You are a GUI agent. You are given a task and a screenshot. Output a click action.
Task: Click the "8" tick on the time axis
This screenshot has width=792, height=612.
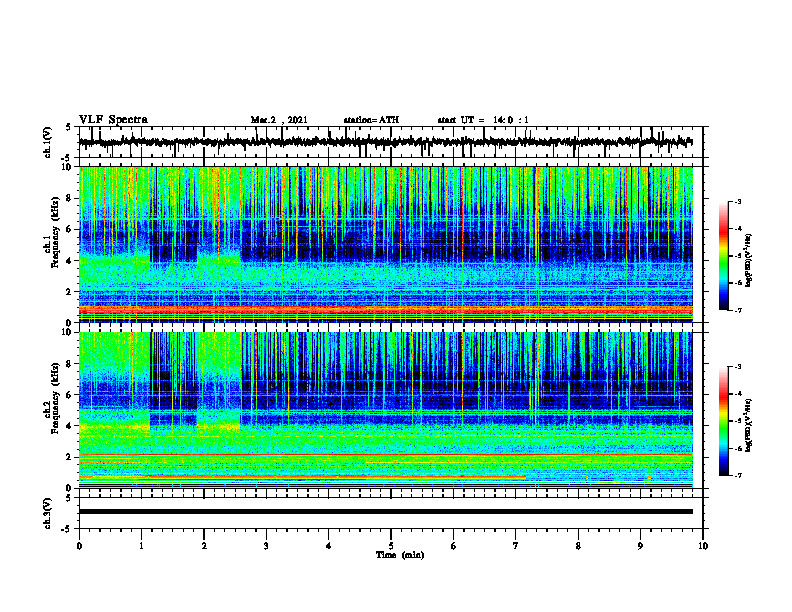578,546
